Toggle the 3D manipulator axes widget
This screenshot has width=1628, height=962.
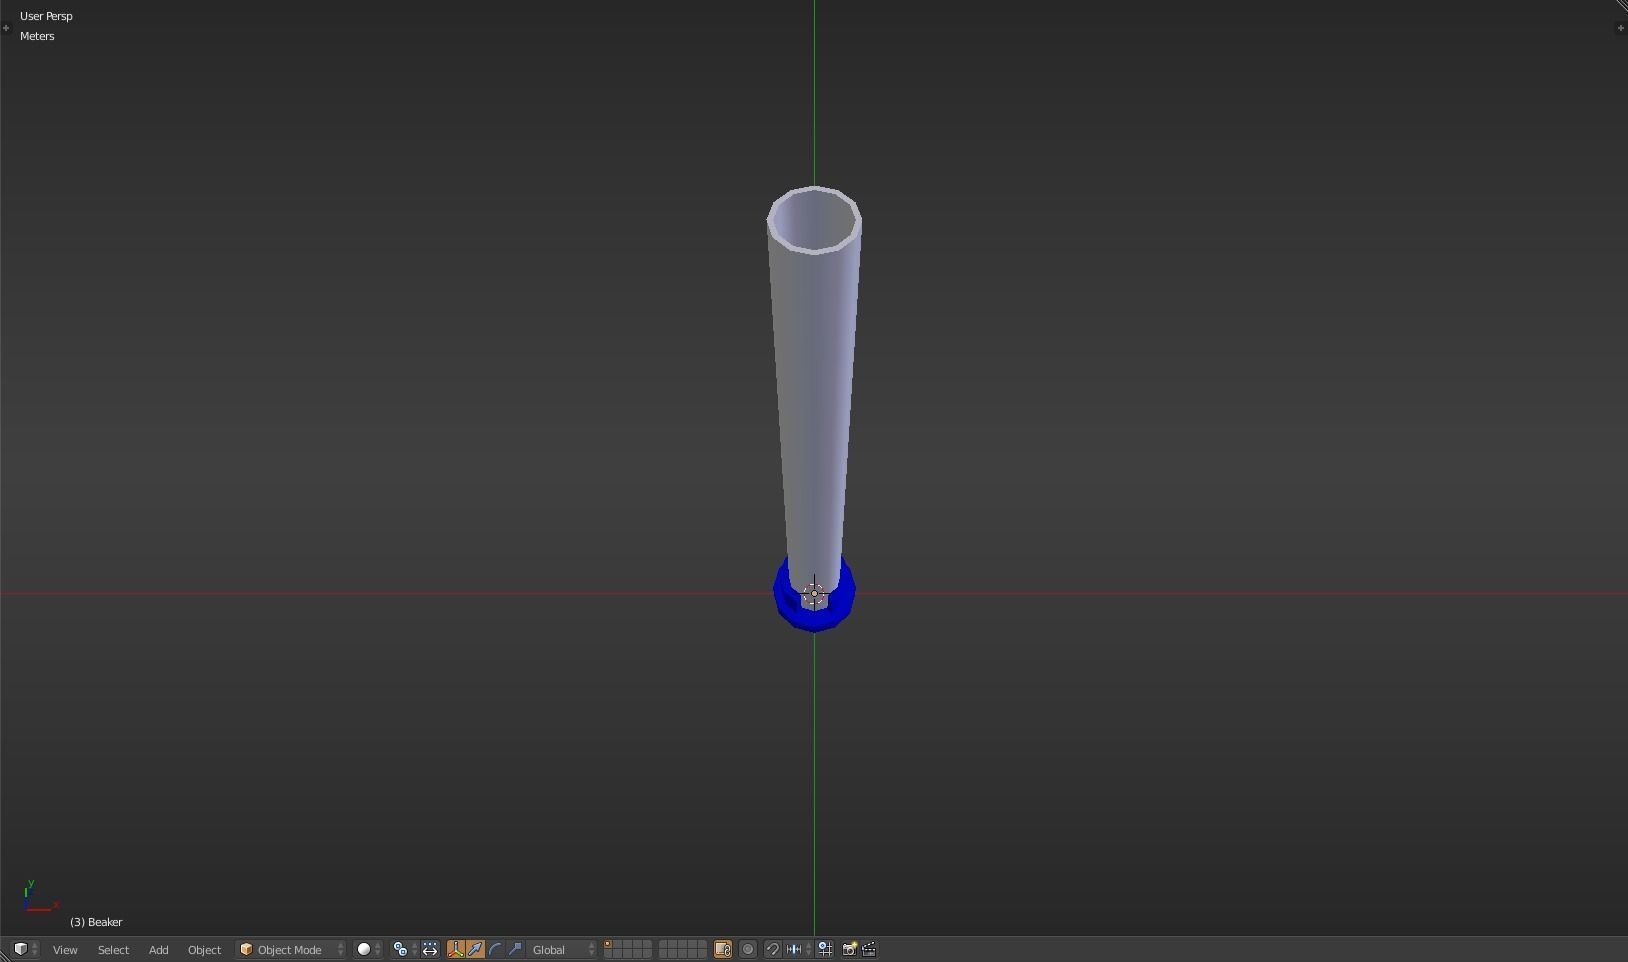tap(455, 949)
